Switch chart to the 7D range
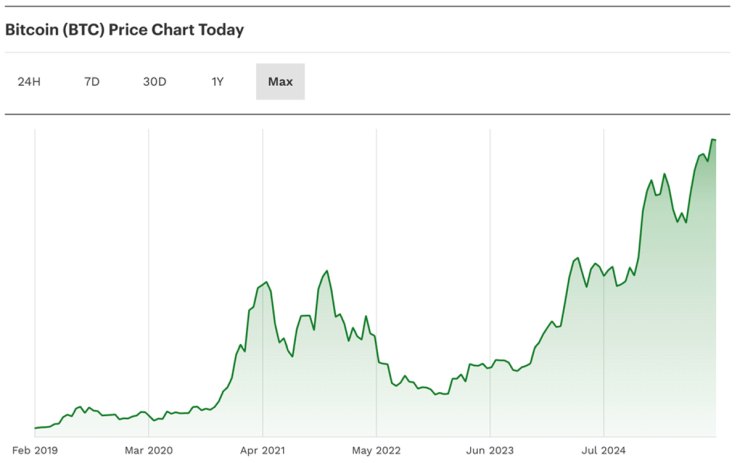 [x=92, y=82]
